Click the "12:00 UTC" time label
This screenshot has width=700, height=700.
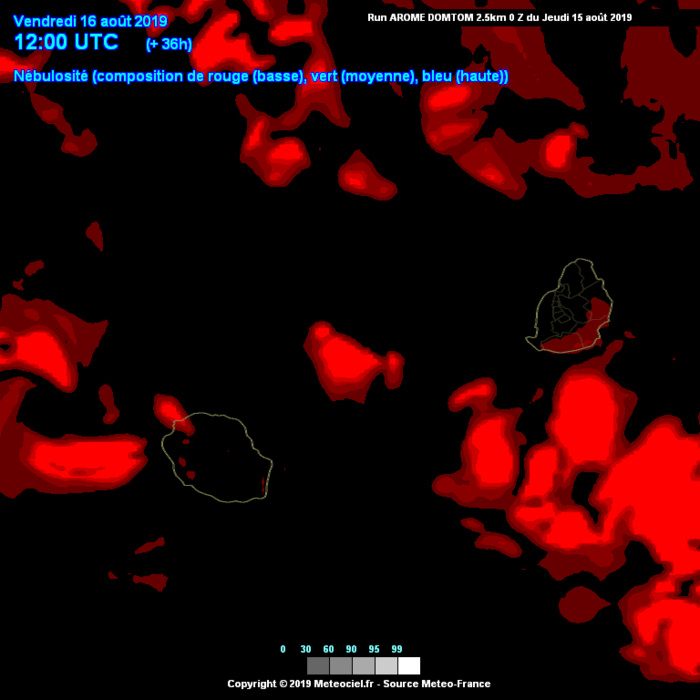tap(66, 43)
